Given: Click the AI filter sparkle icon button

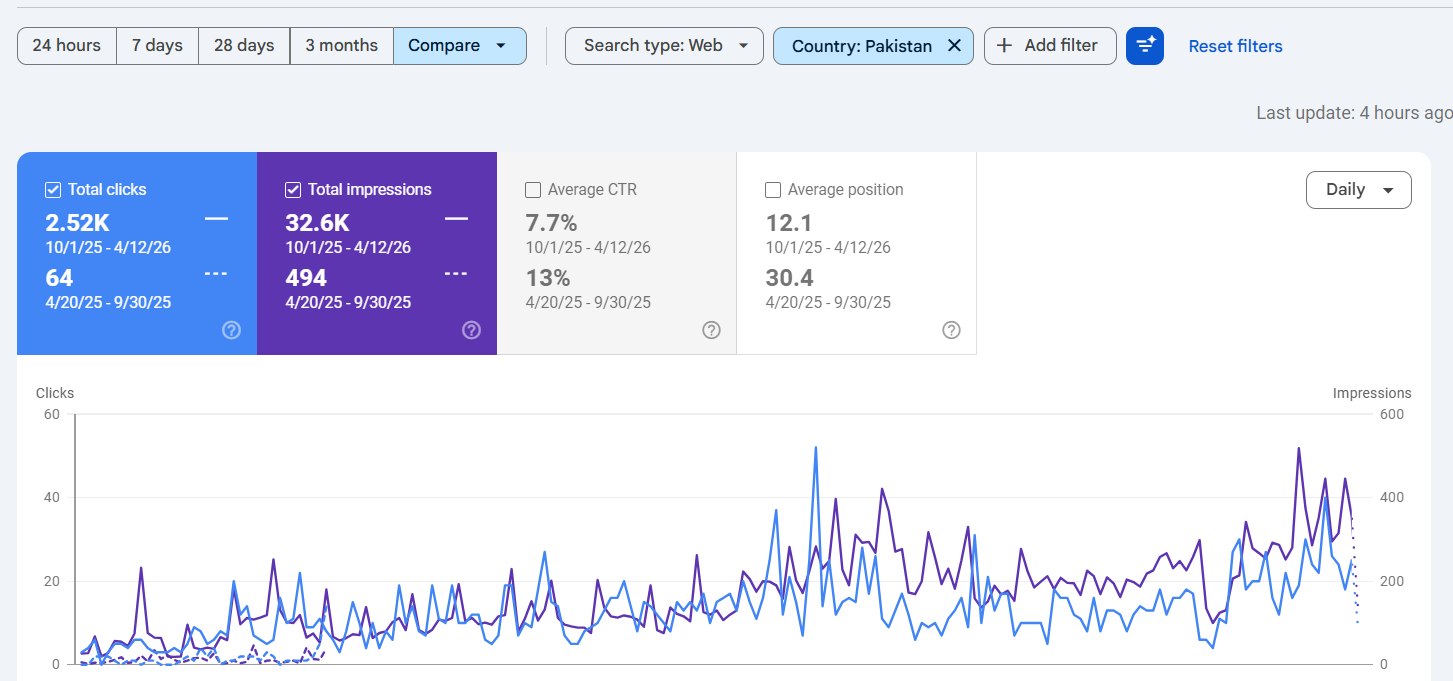Looking at the screenshot, I should [1144, 46].
